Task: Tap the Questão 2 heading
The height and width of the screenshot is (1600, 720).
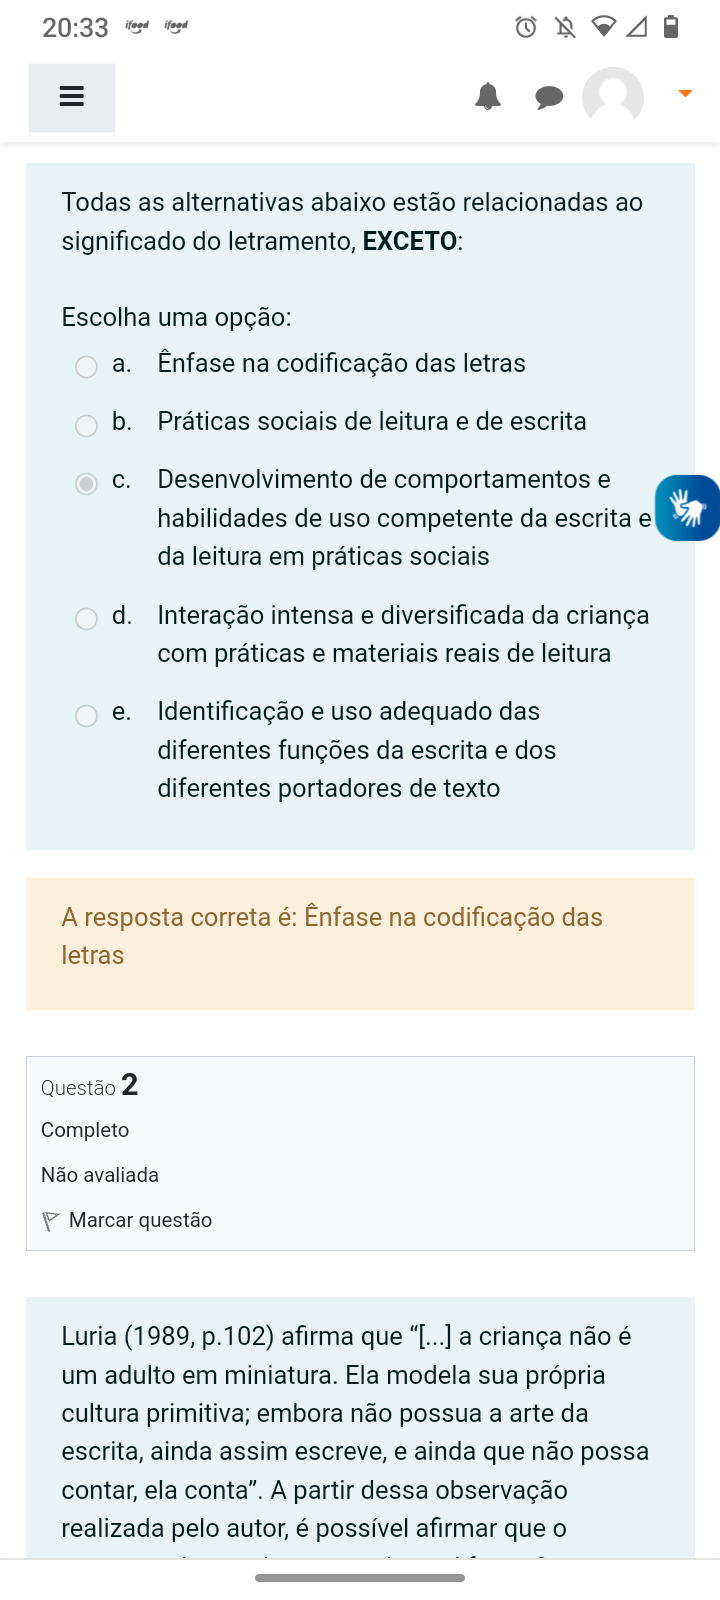Action: click(90, 1086)
